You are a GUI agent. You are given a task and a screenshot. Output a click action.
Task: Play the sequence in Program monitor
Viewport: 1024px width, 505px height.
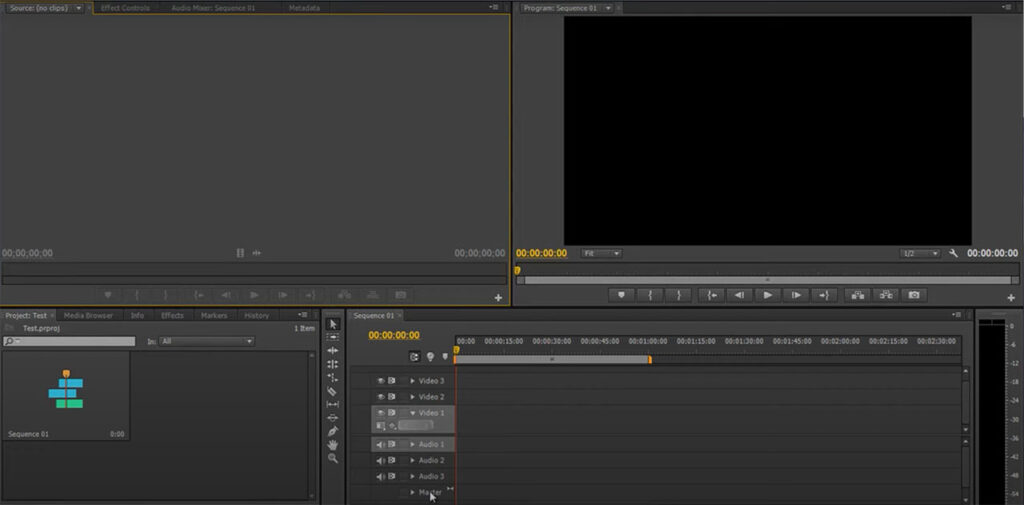768,295
